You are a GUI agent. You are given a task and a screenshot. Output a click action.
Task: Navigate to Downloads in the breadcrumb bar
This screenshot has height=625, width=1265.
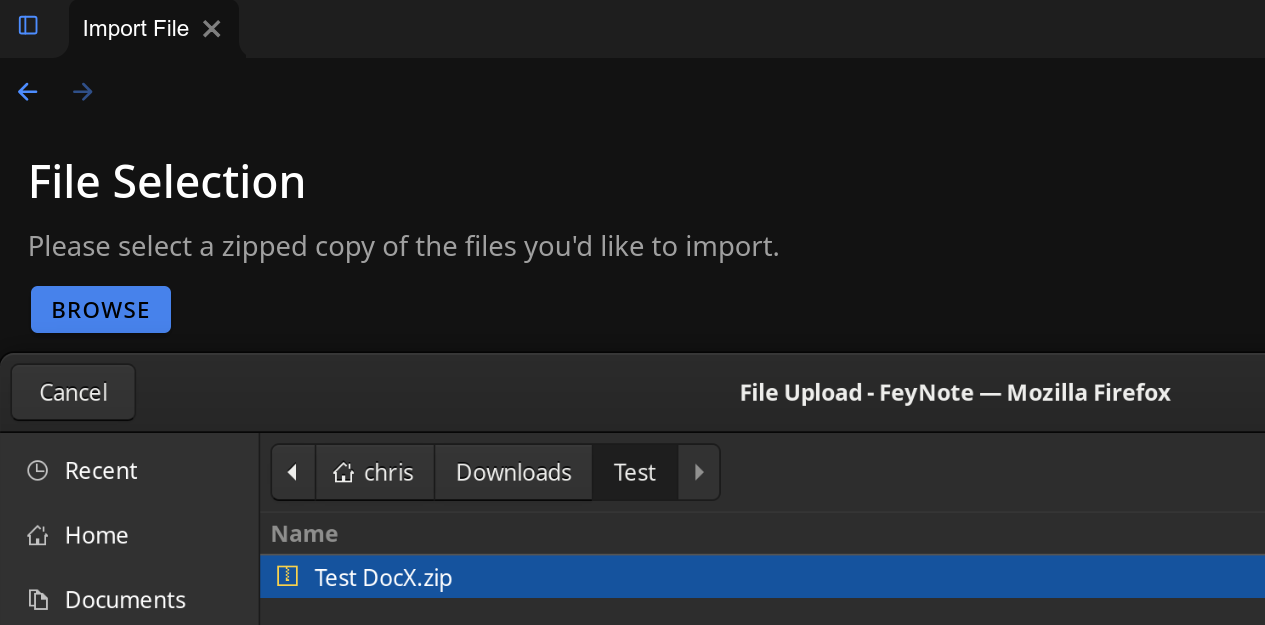(x=513, y=471)
